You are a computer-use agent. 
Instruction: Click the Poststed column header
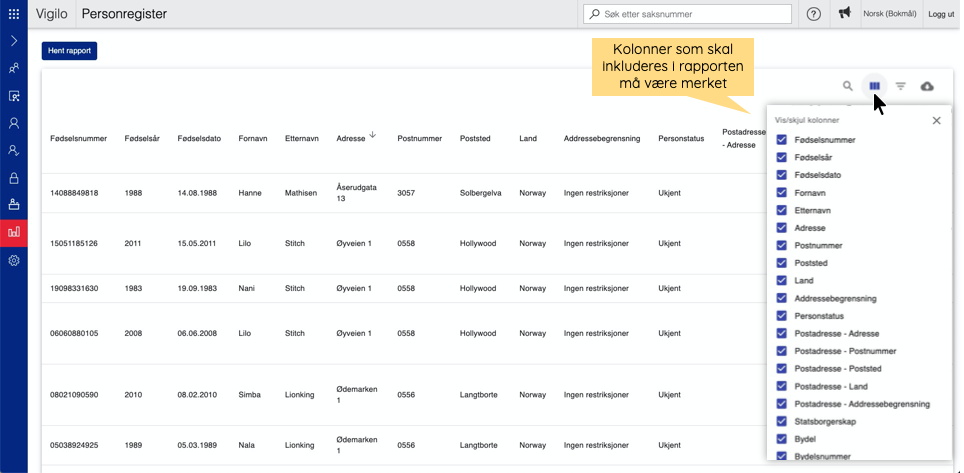tap(476, 139)
